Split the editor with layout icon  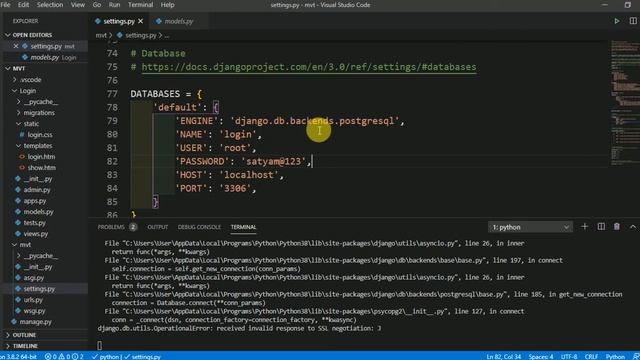(633, 21)
